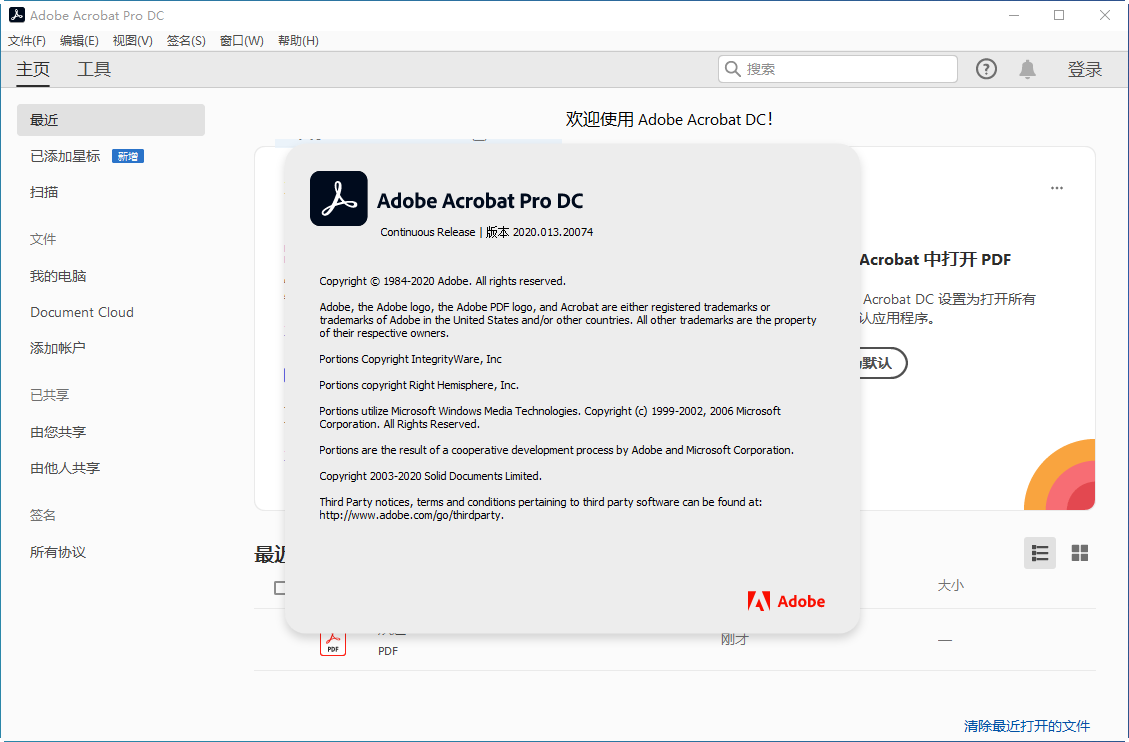Select the 主页 tab
This screenshot has width=1129, height=742.
[32, 69]
